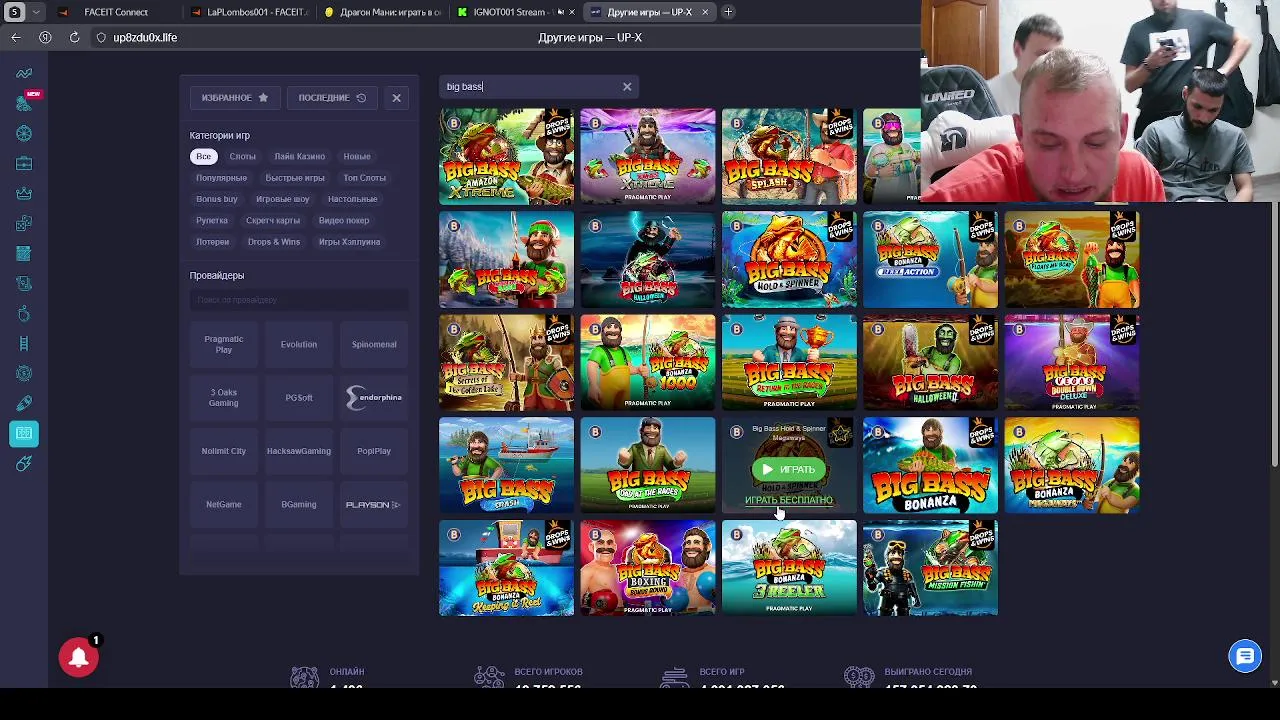
Task: Filter by Playson provider
Action: click(374, 505)
